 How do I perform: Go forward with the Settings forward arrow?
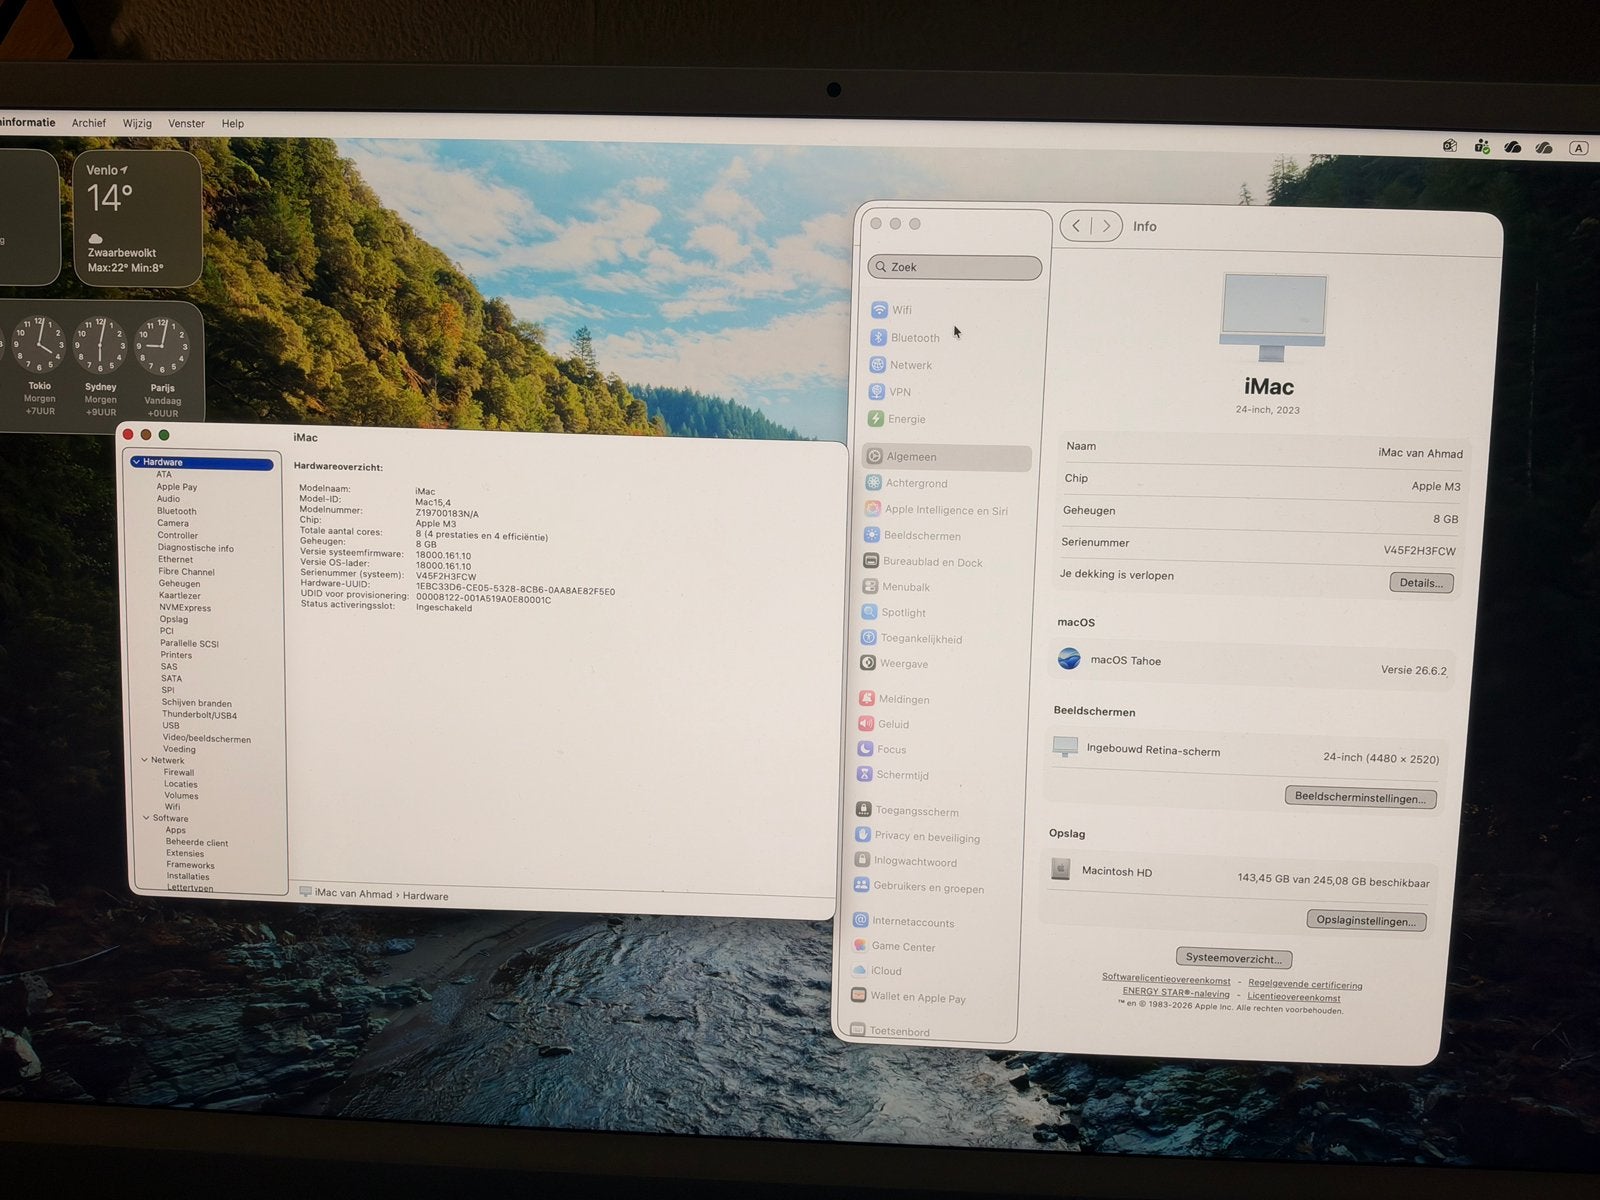pos(1106,226)
